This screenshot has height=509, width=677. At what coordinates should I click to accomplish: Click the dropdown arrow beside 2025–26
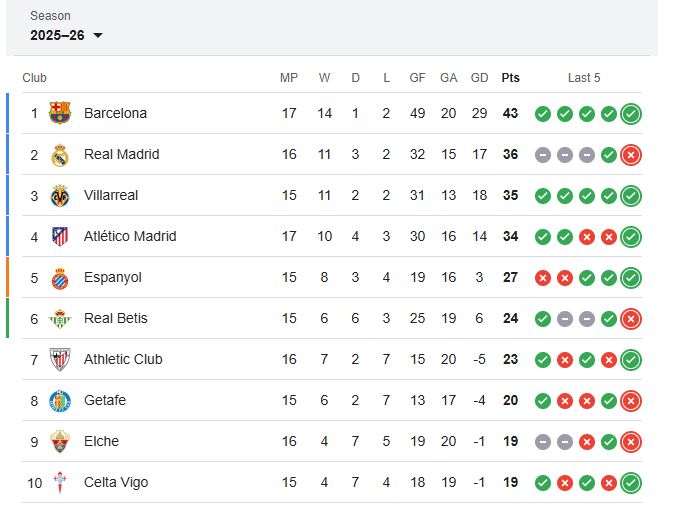pos(98,36)
